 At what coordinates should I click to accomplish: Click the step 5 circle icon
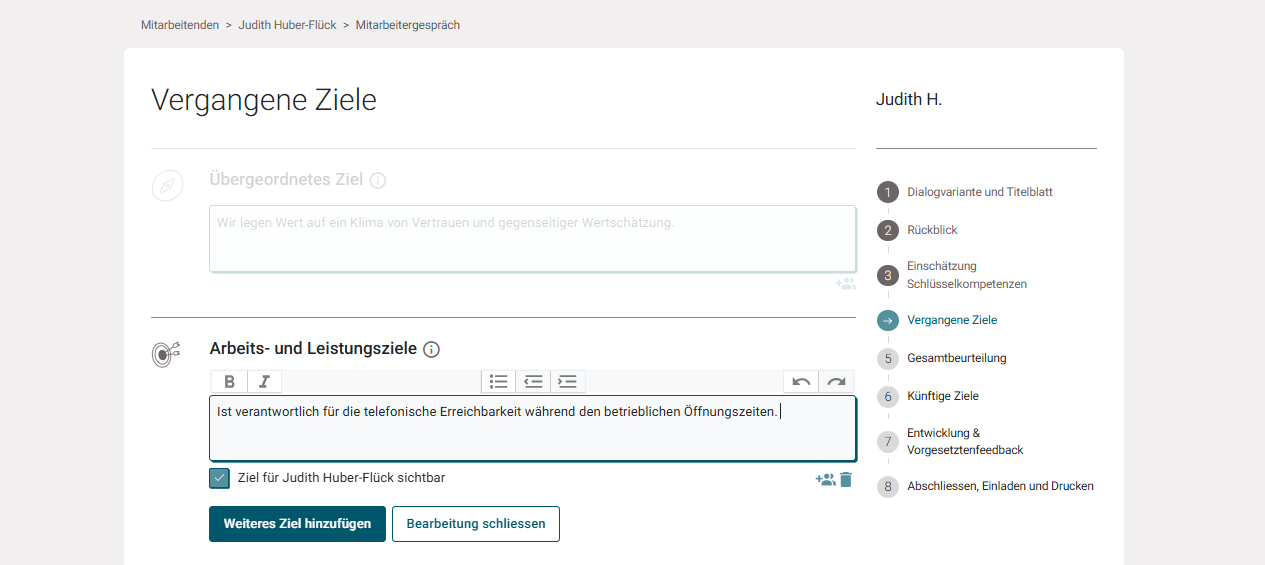888,358
